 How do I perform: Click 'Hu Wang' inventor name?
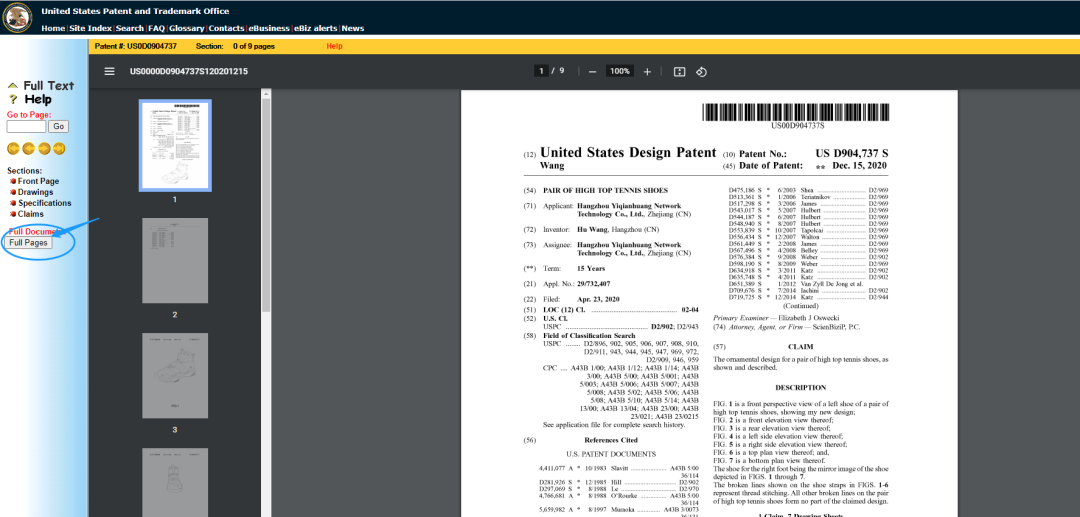point(592,229)
